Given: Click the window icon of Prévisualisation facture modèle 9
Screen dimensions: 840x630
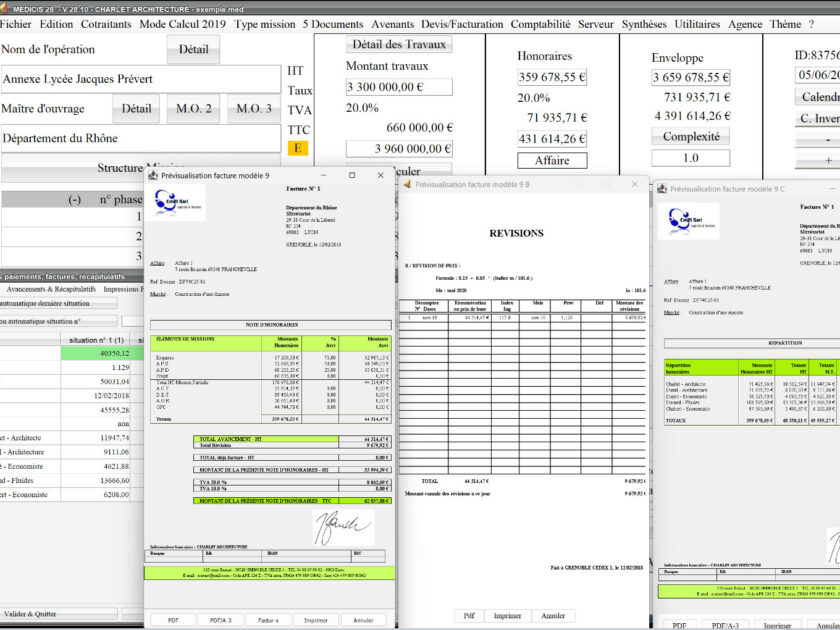Looking at the screenshot, I should 153,175.
